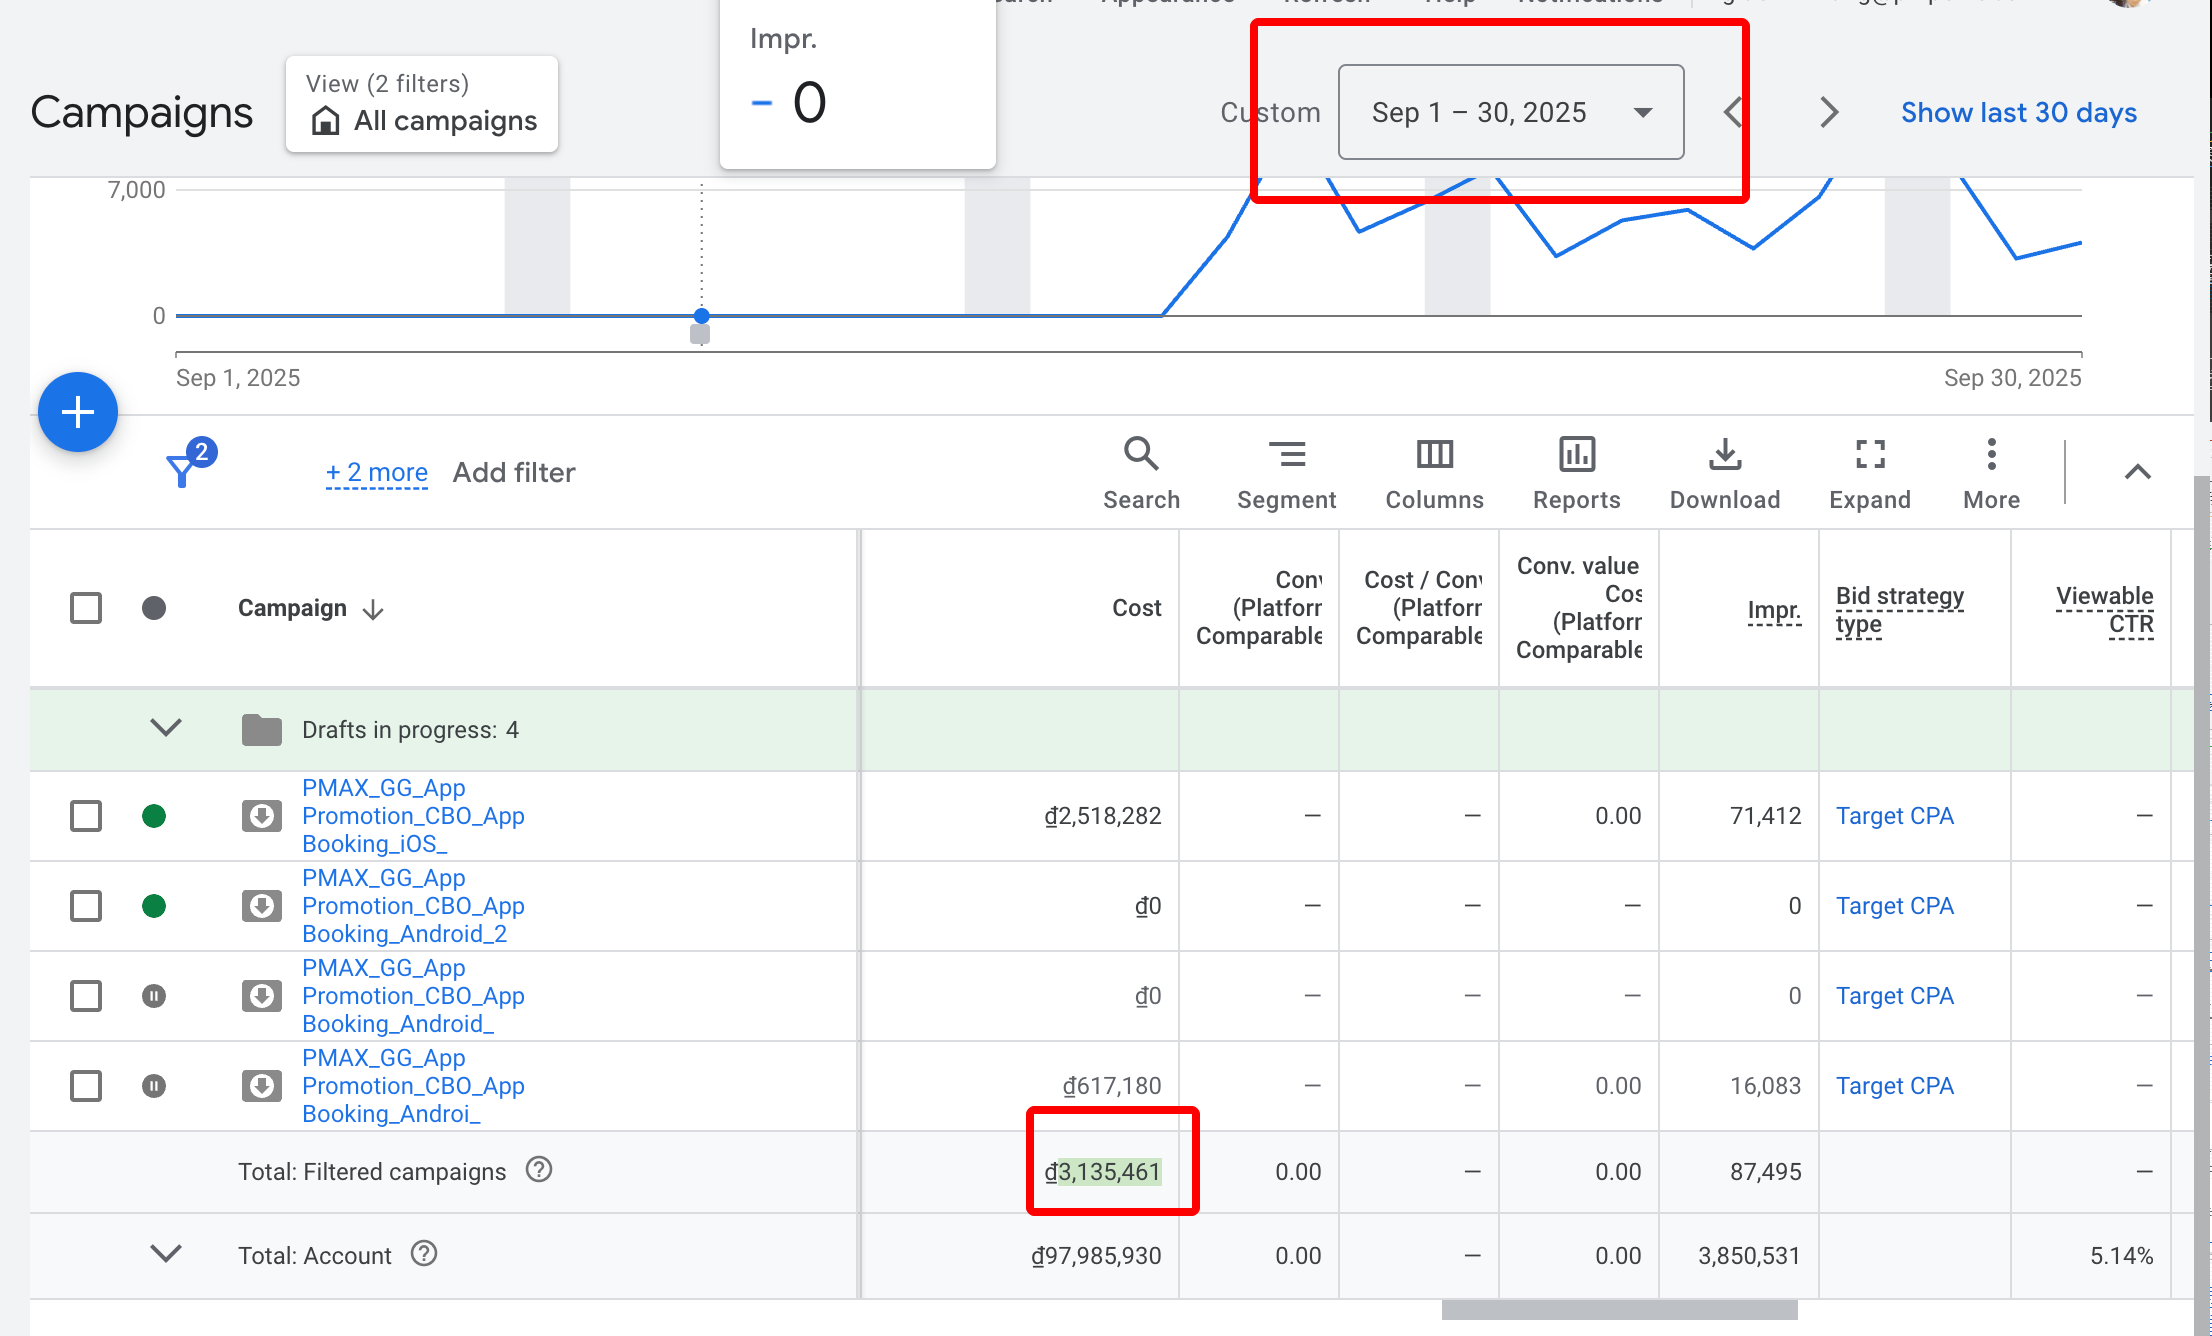This screenshot has height=1336, width=2212.
Task: Click the blue plus create button
Action: (78, 412)
